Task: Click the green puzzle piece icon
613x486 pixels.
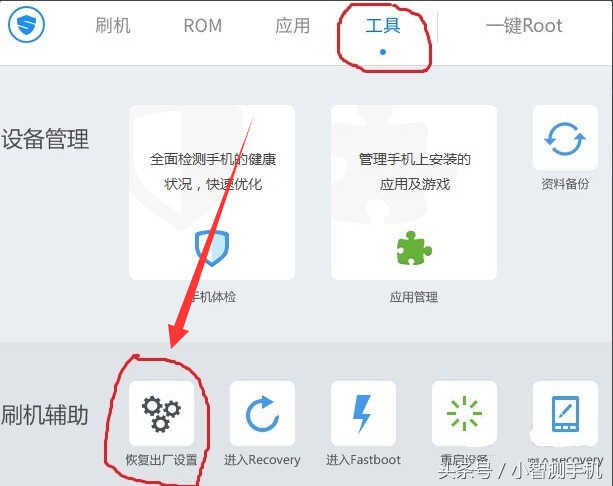Action: pyautogui.click(x=414, y=248)
